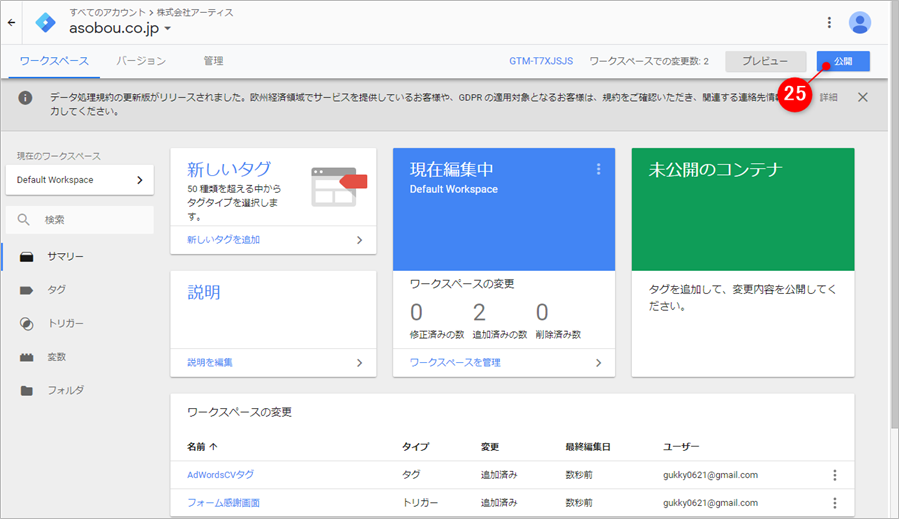Sort by 名前 using the arrow

coord(213,446)
